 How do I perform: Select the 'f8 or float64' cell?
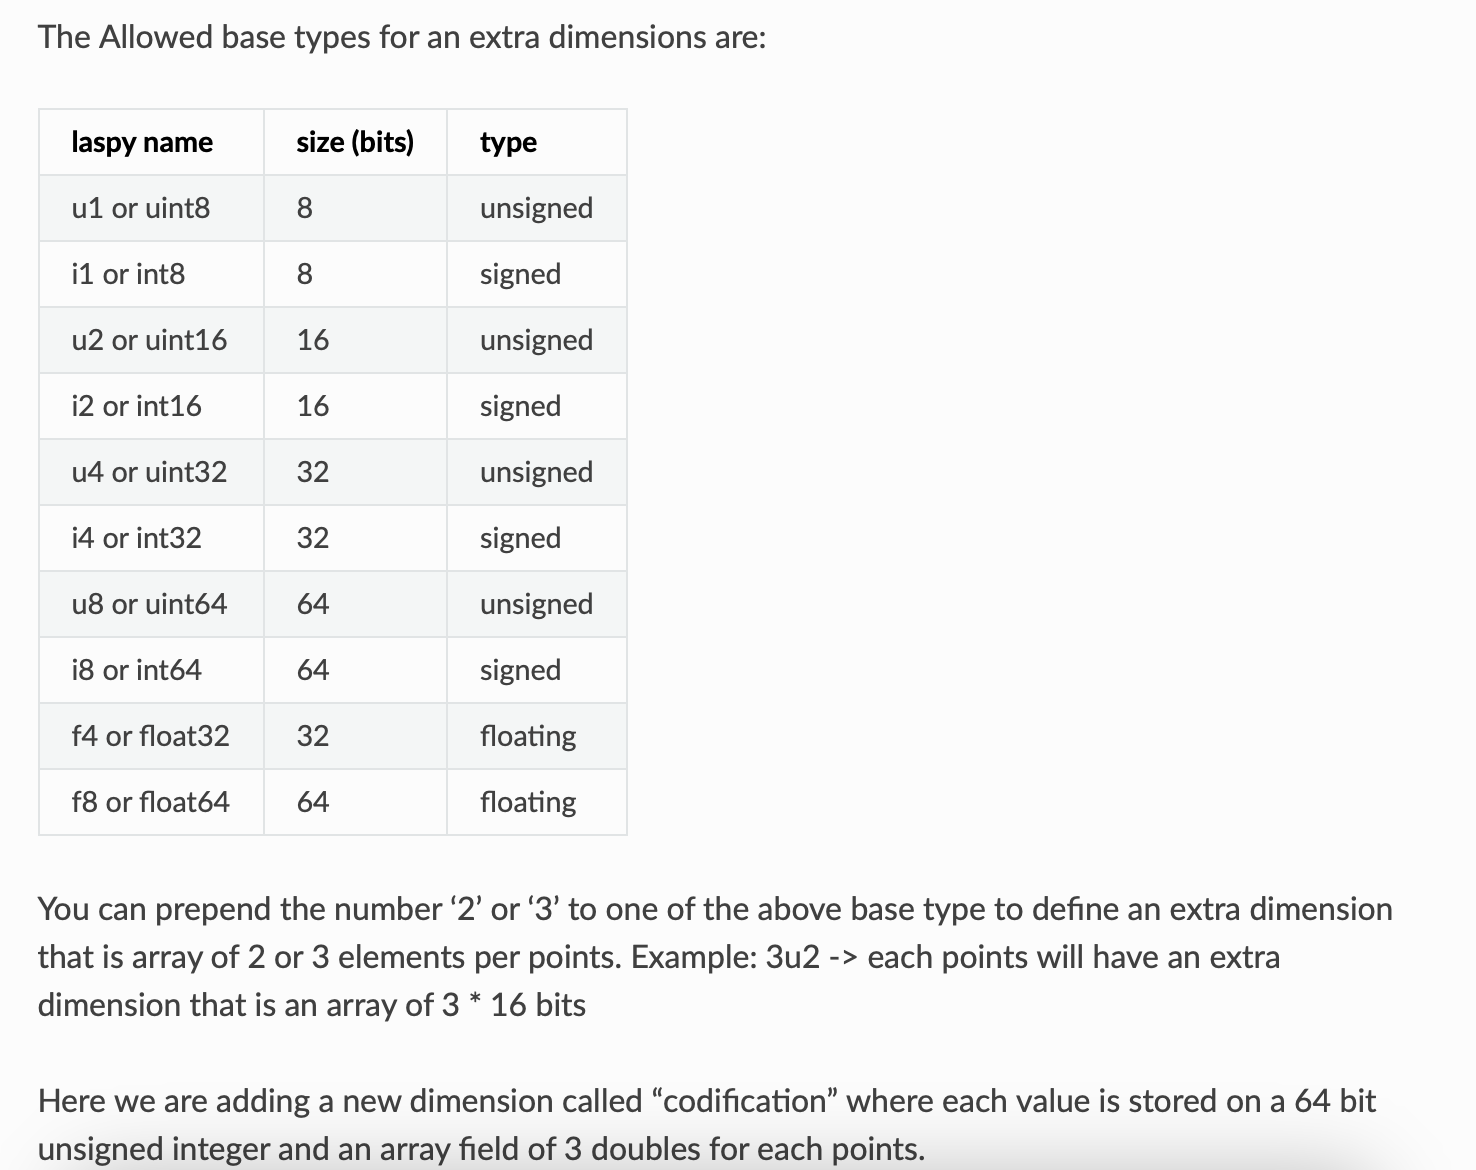click(x=150, y=802)
